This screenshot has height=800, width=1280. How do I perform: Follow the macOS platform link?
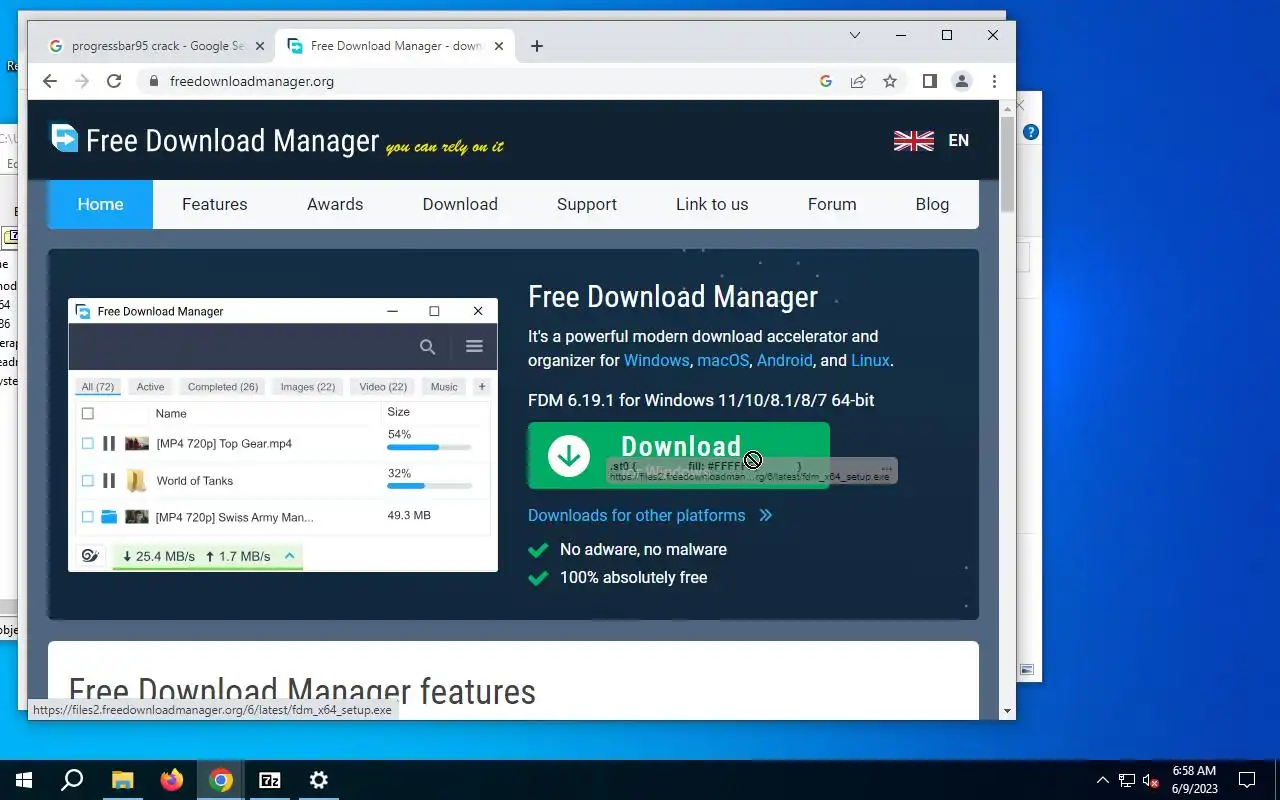coord(723,361)
